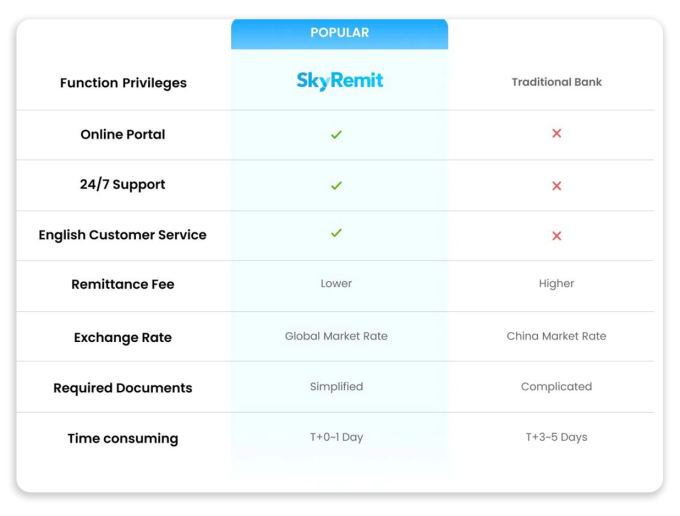Click the Higher remittance fee text
The width and height of the screenshot is (680, 516).
pos(557,284)
